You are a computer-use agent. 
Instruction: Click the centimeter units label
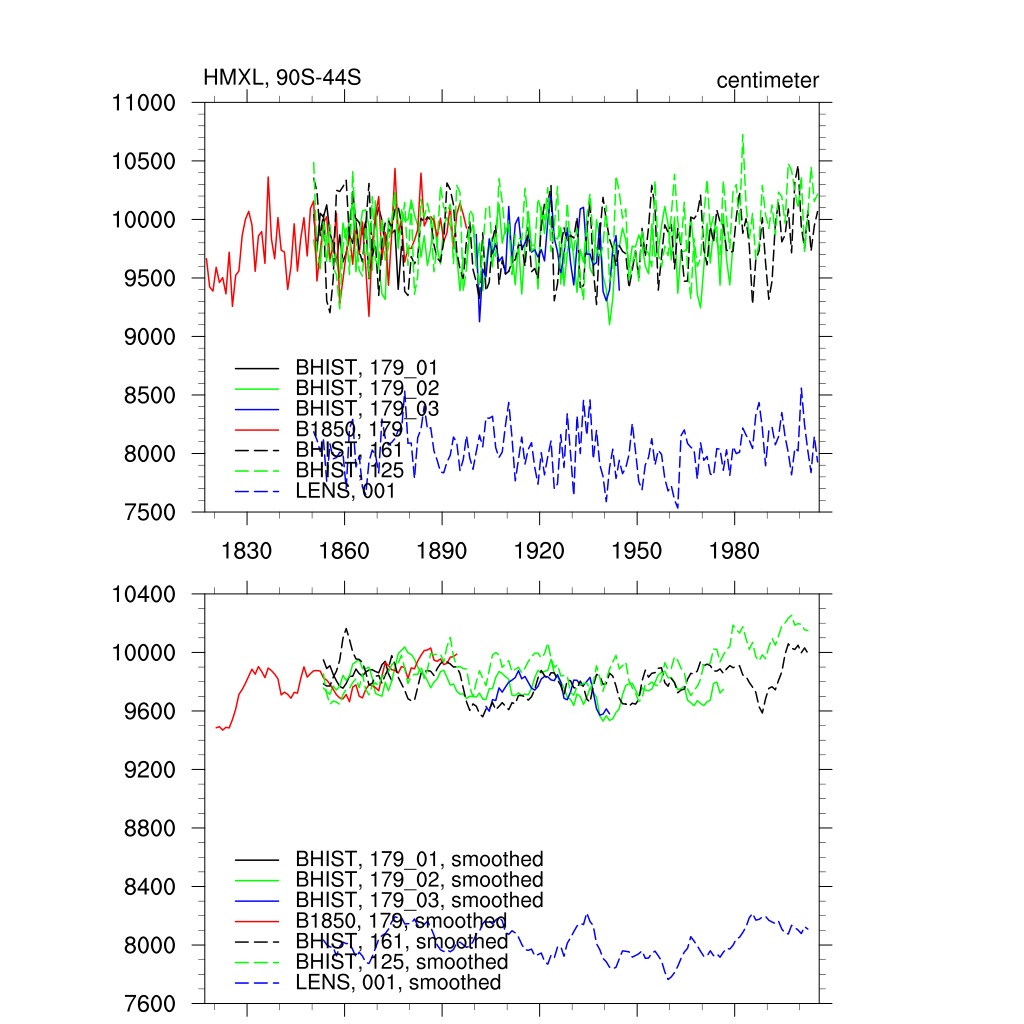tap(767, 81)
